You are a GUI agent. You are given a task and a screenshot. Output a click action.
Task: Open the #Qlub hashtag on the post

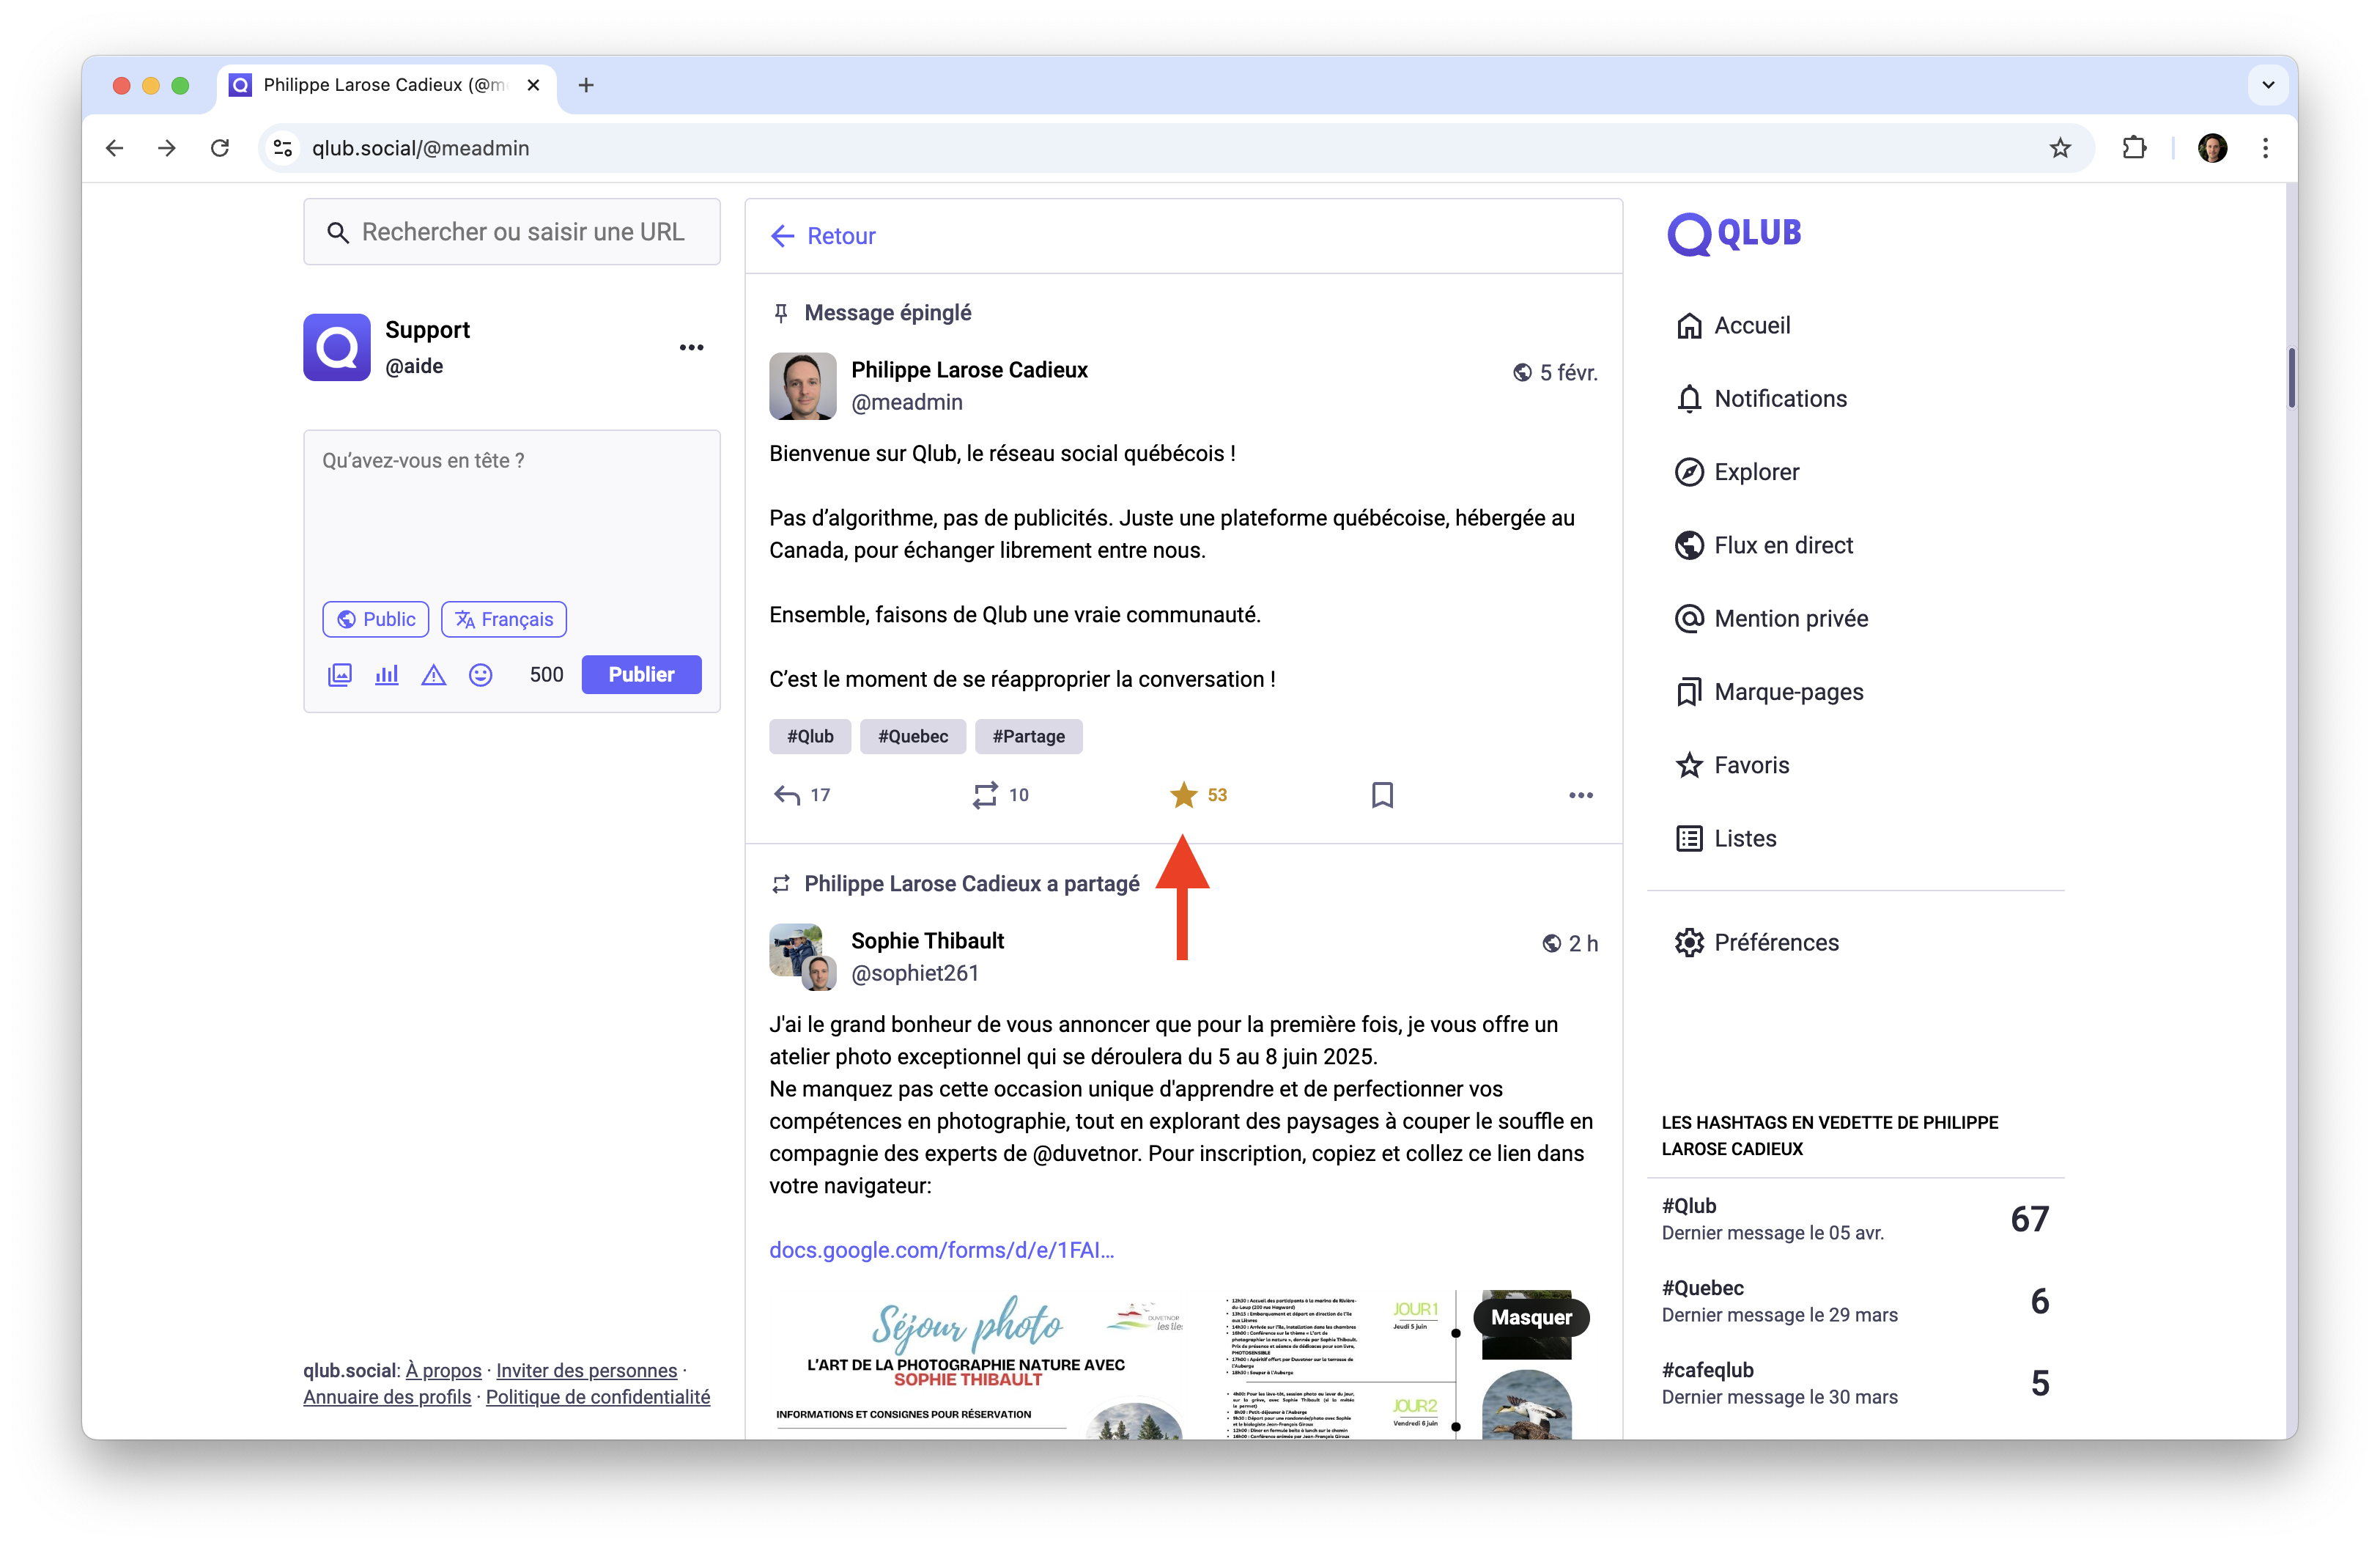(810, 737)
